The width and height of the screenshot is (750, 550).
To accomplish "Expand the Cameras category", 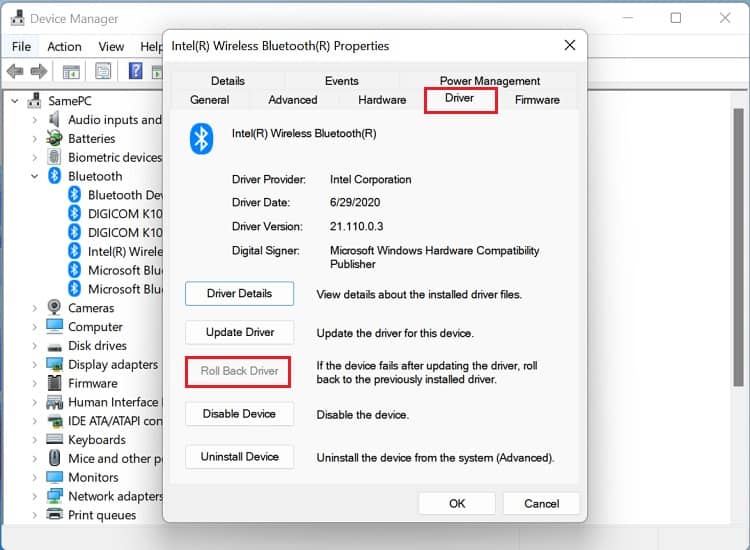I will pos(34,308).
